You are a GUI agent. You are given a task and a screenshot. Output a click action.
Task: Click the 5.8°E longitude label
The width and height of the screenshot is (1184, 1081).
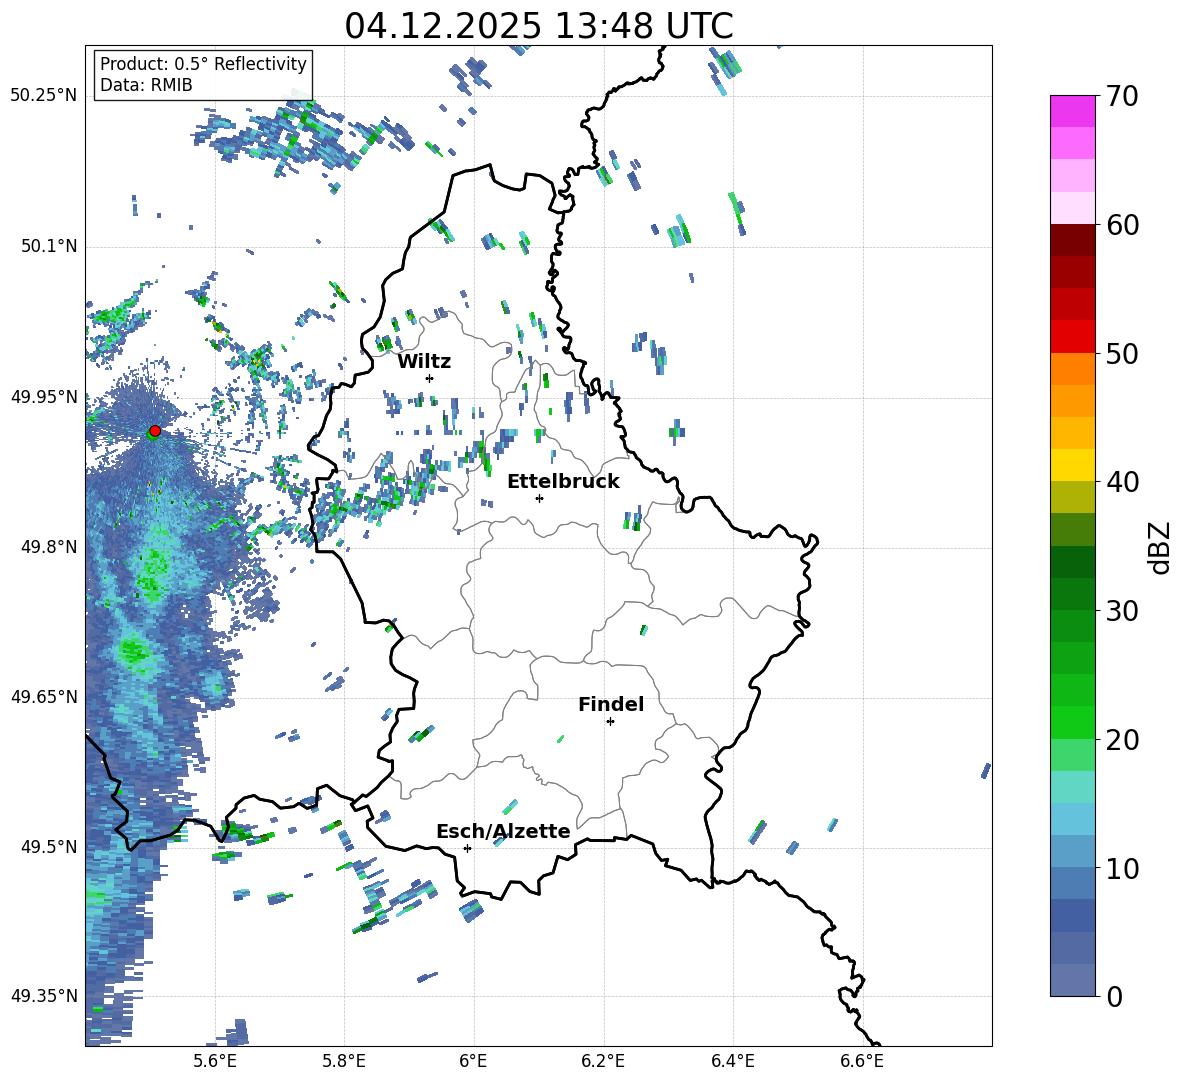[x=344, y=1061]
